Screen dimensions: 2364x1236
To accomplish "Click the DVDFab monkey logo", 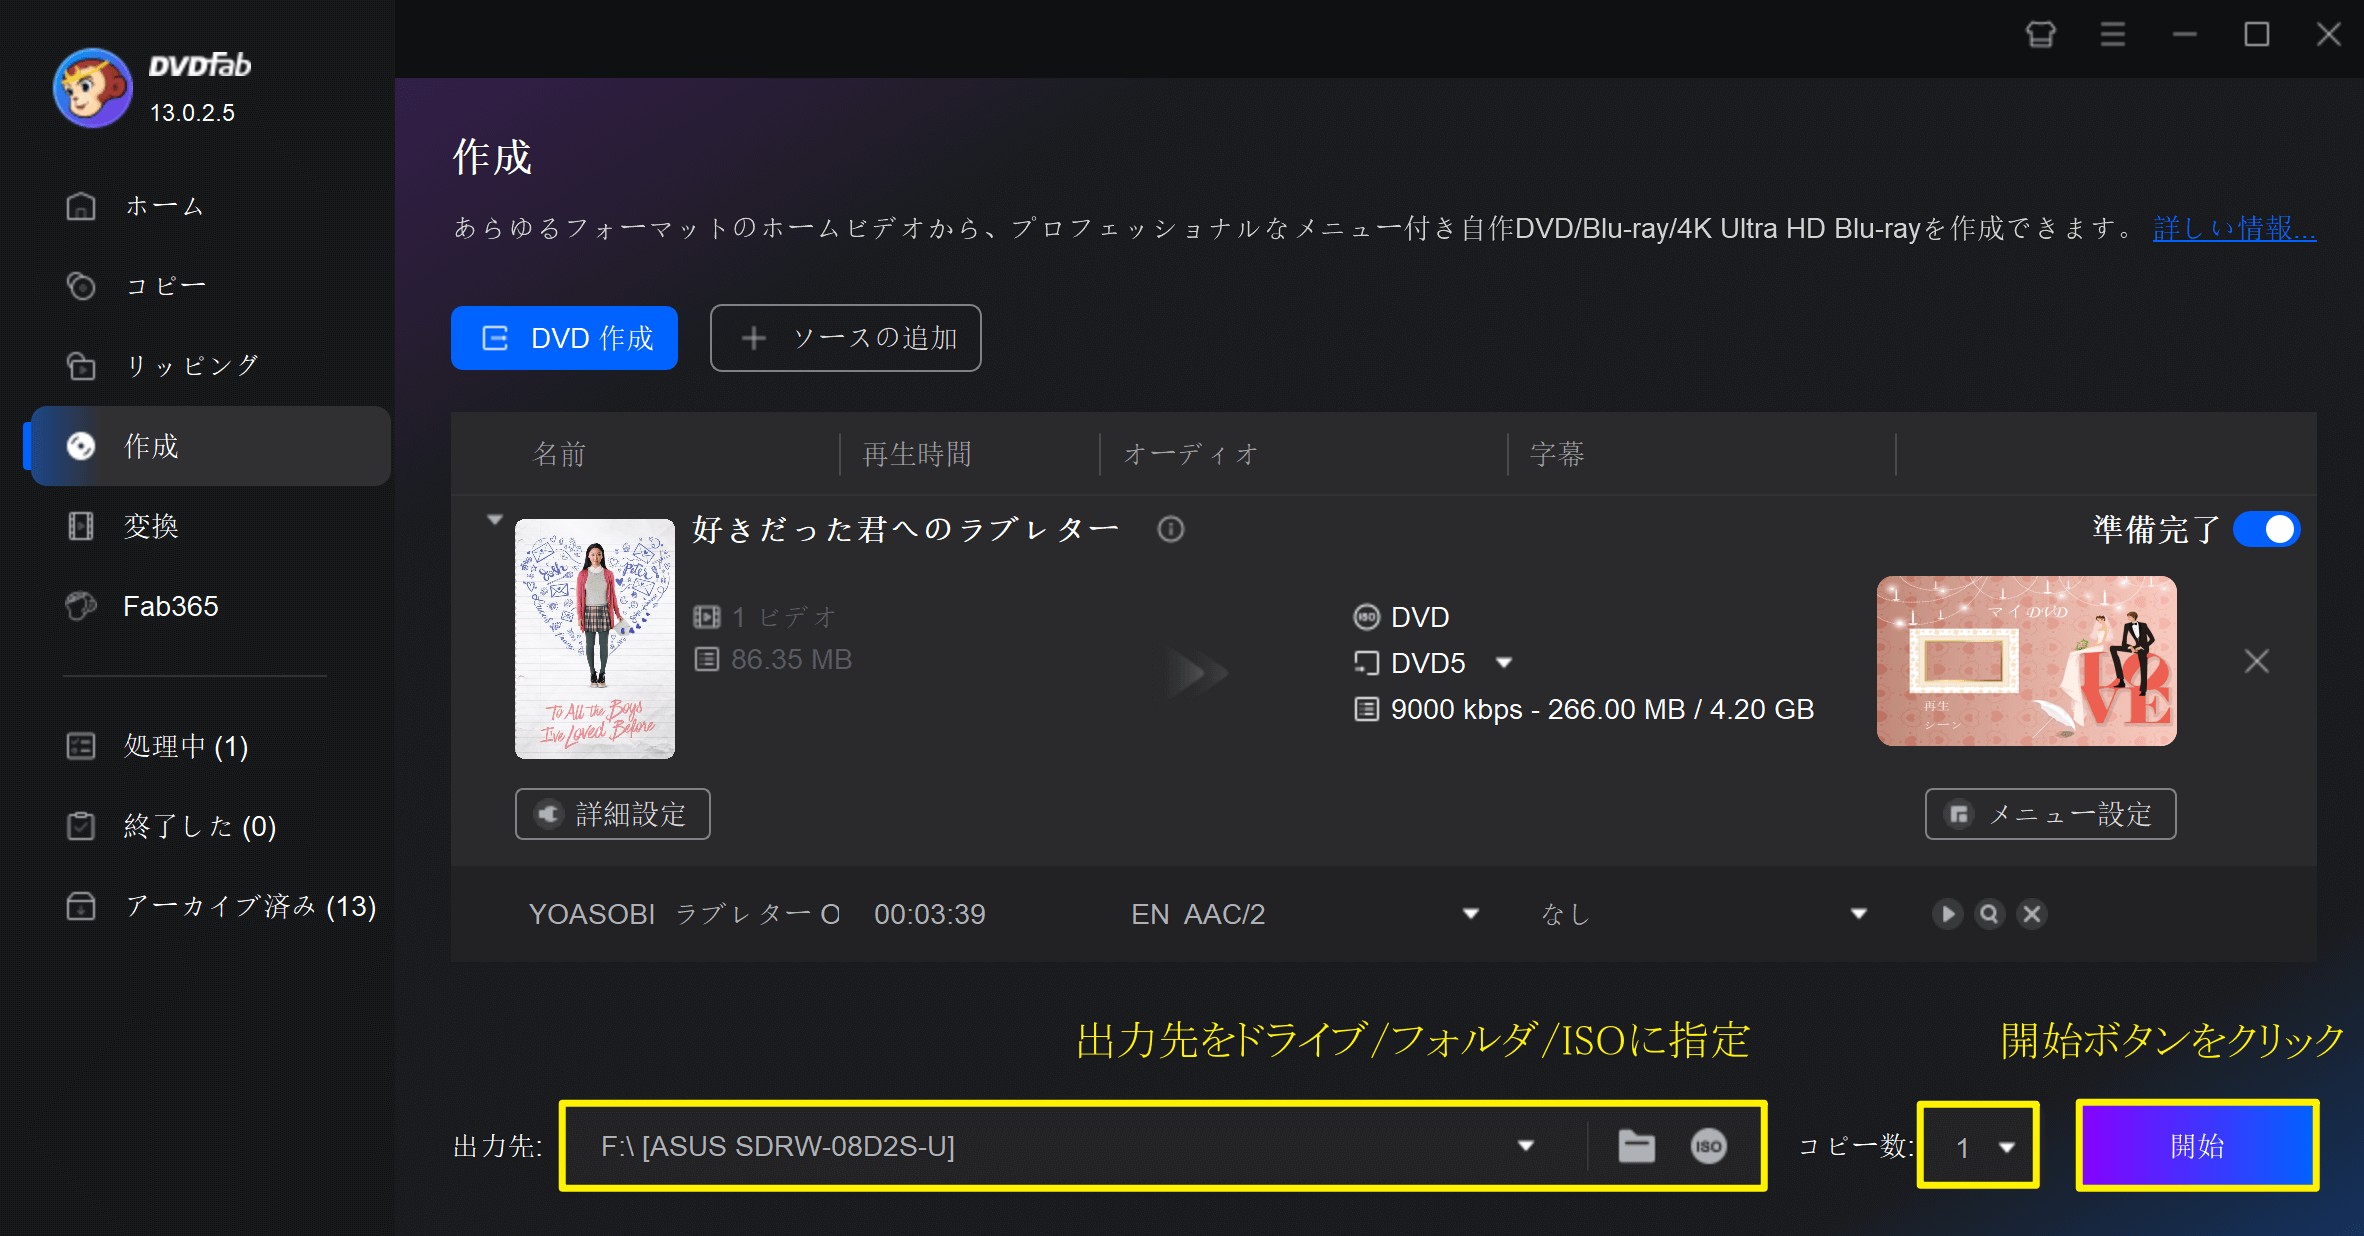I will click(x=93, y=88).
